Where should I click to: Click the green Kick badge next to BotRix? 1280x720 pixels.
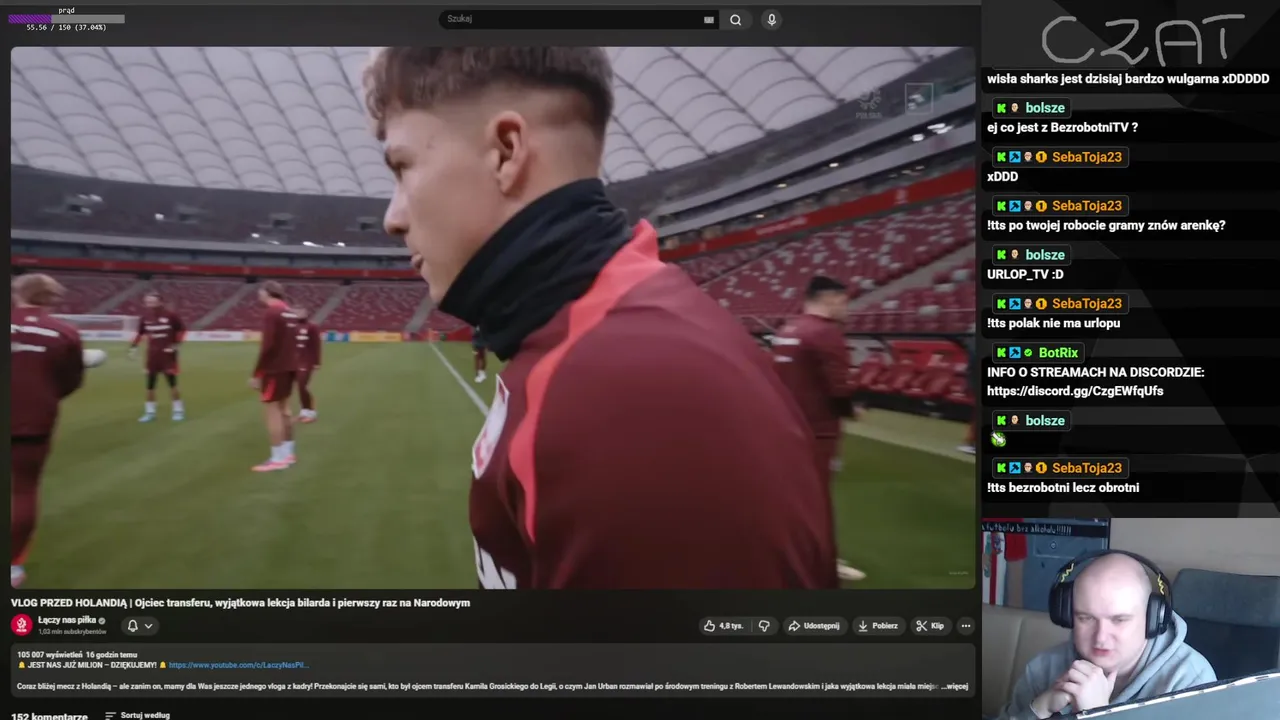click(1001, 353)
